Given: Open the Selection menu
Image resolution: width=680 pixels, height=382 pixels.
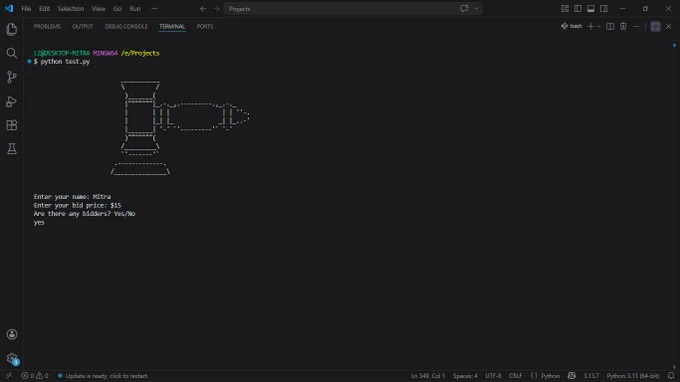Looking at the screenshot, I should tap(71, 9).
